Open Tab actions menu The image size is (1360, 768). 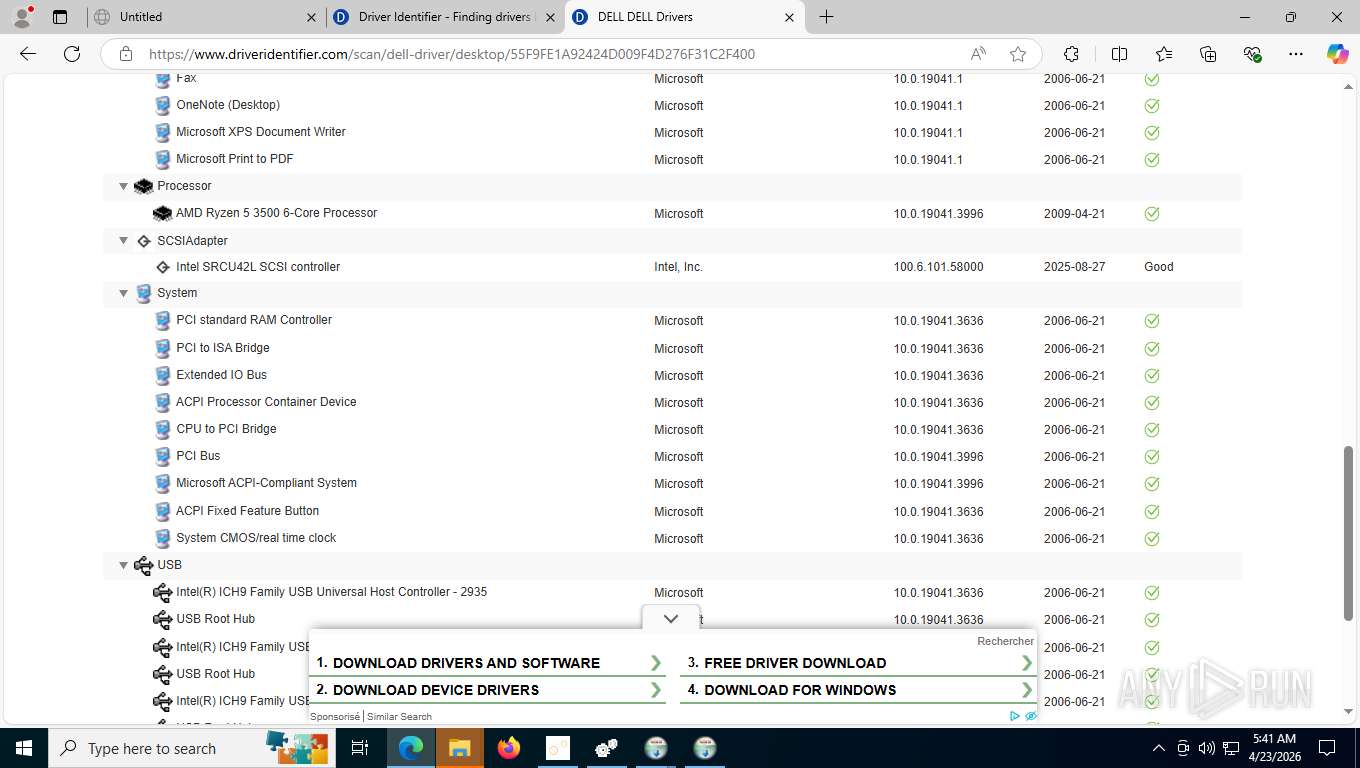point(60,17)
